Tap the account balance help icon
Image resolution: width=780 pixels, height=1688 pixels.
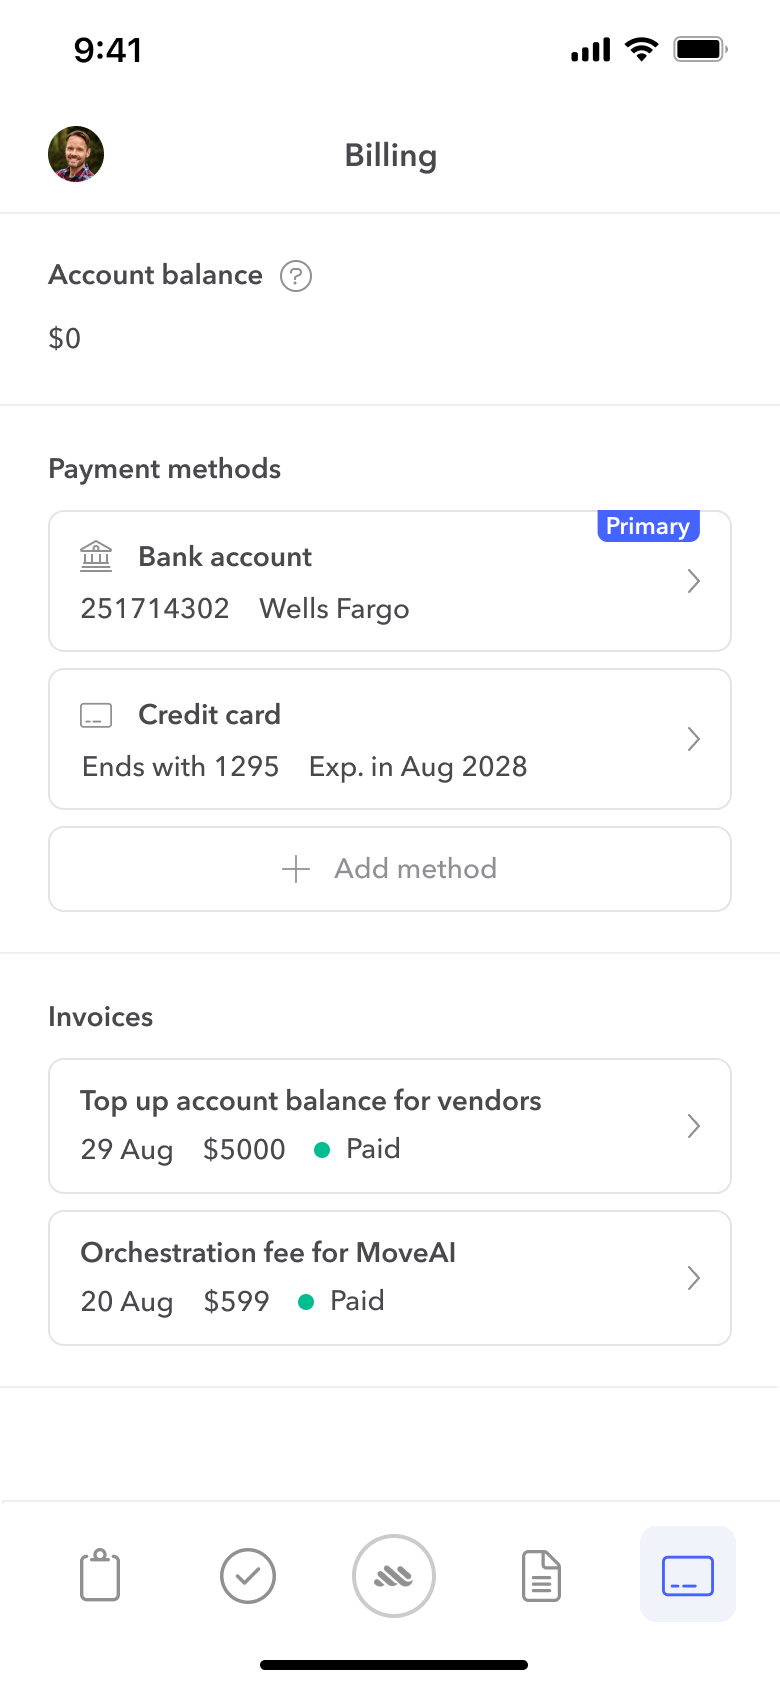coord(296,276)
